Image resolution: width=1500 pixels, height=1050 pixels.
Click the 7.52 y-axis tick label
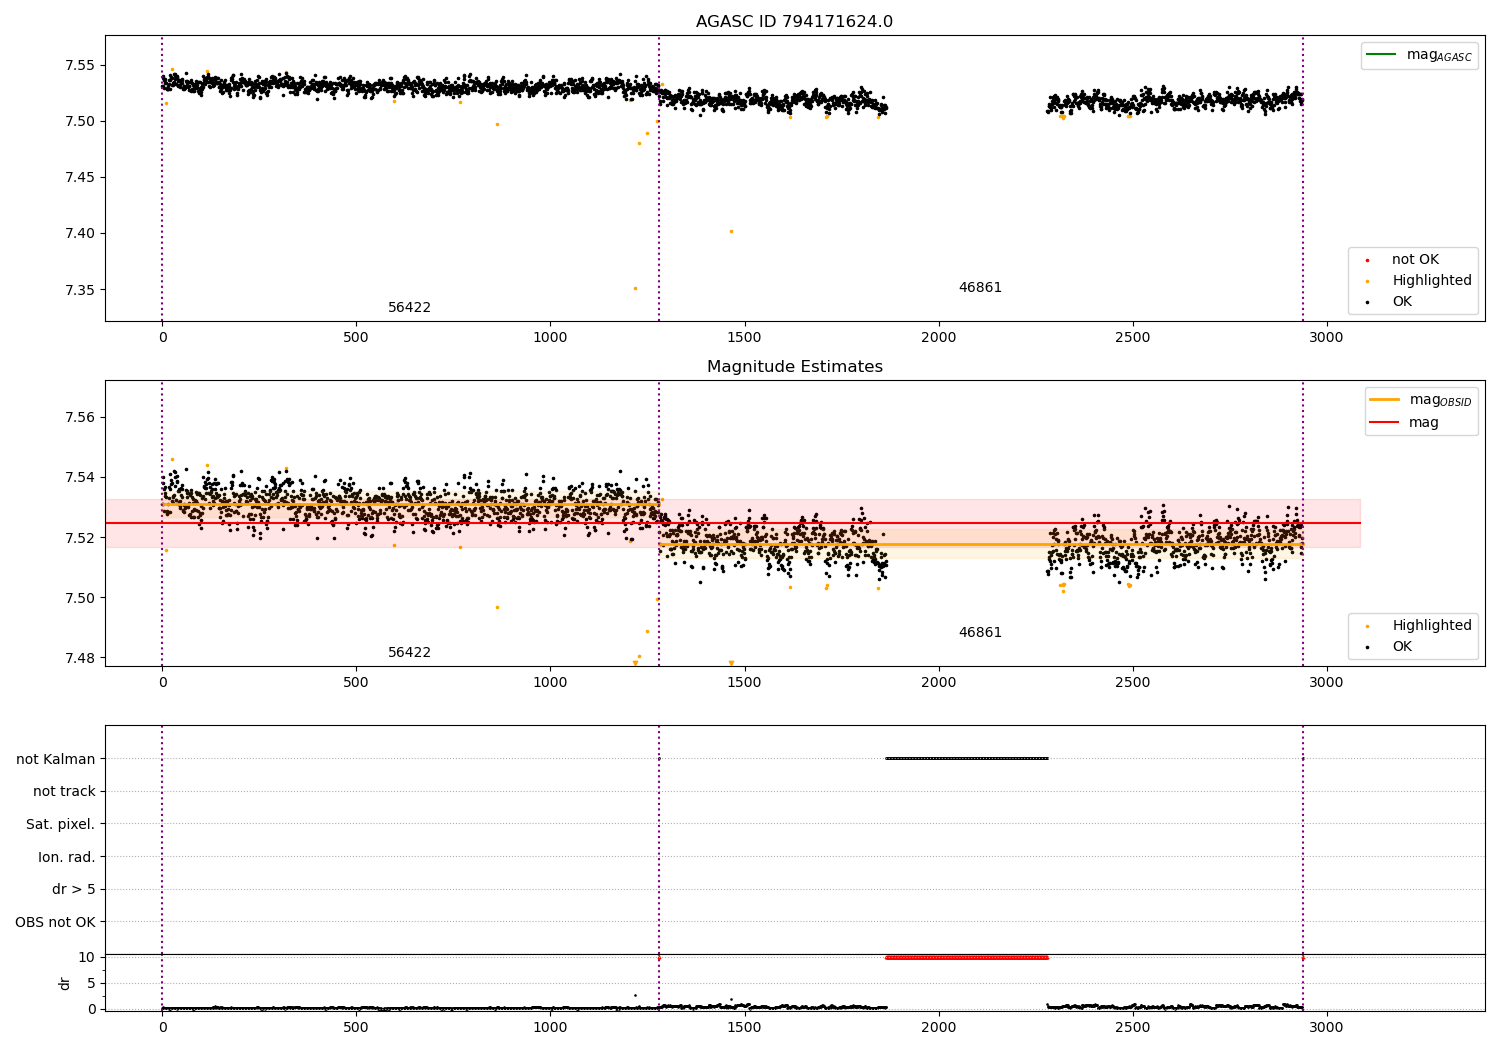click(x=79, y=538)
